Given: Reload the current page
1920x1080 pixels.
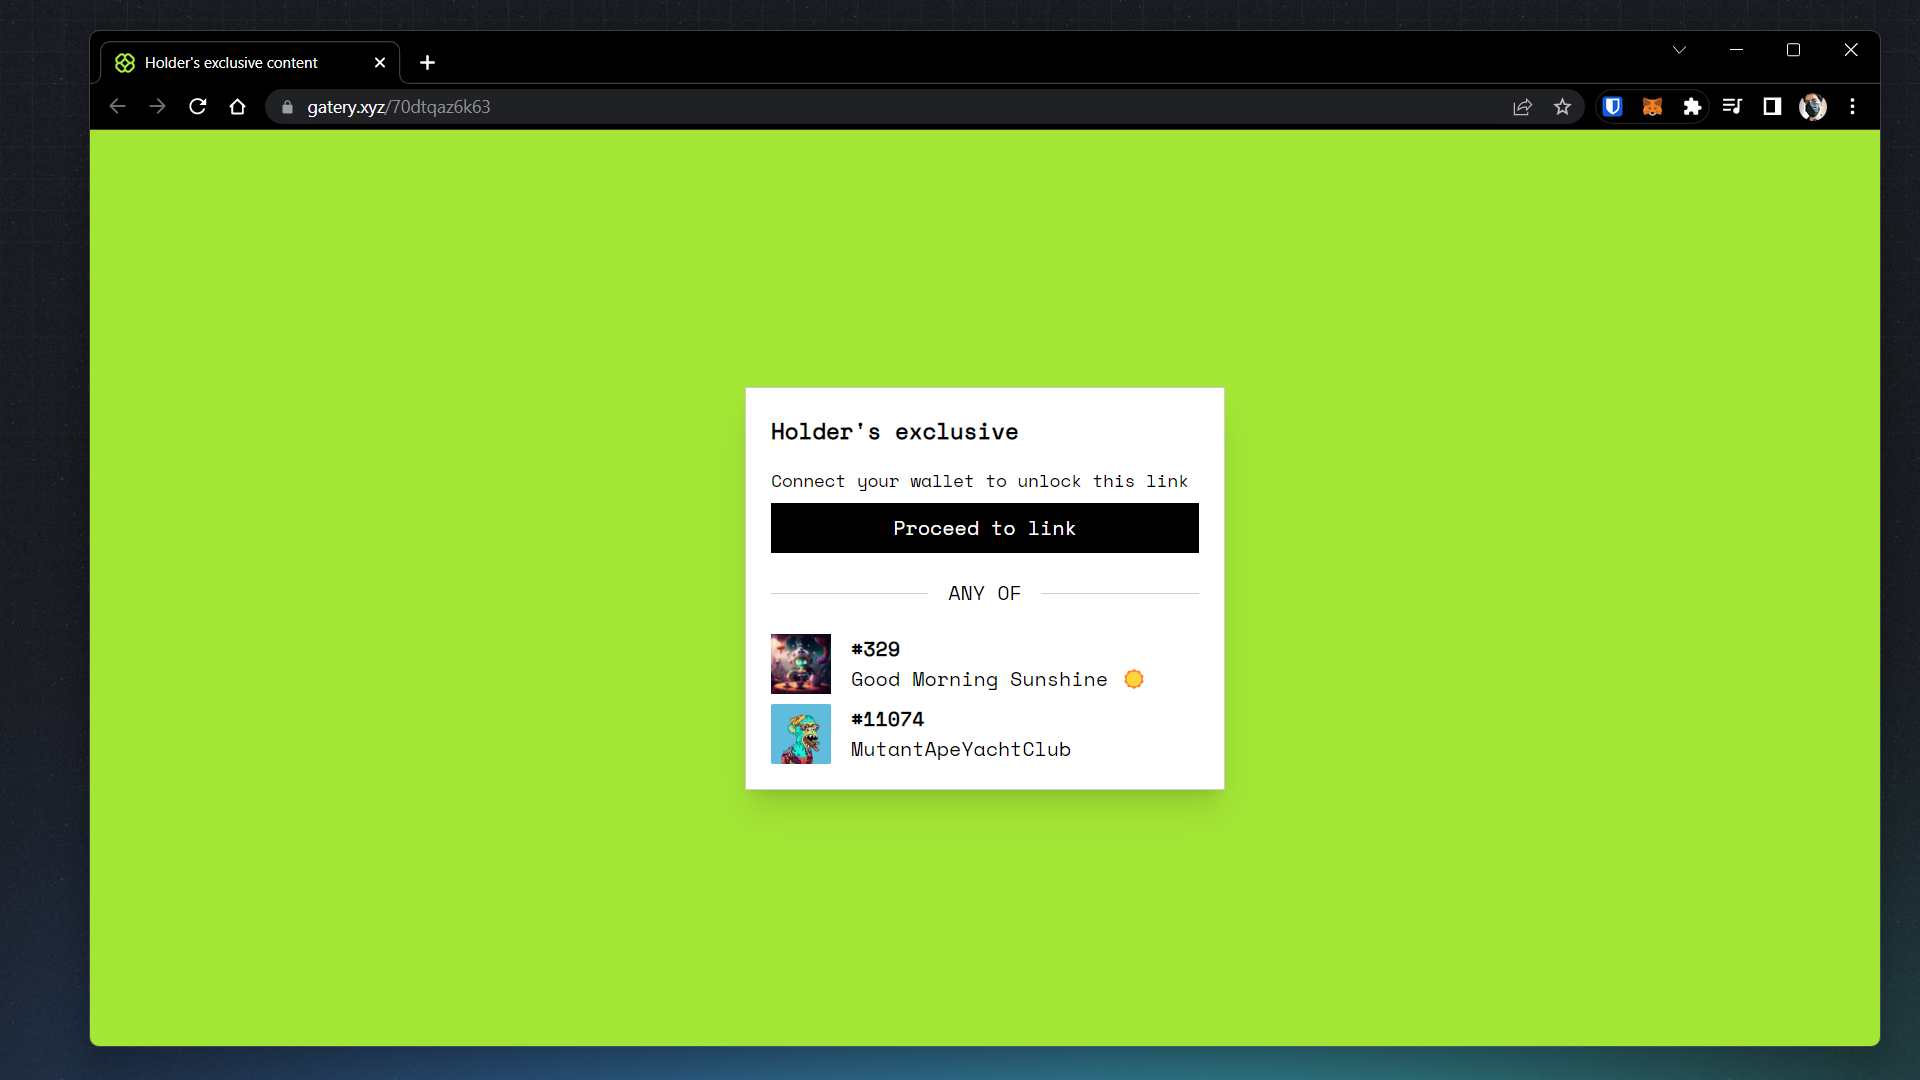Looking at the screenshot, I should (x=198, y=107).
